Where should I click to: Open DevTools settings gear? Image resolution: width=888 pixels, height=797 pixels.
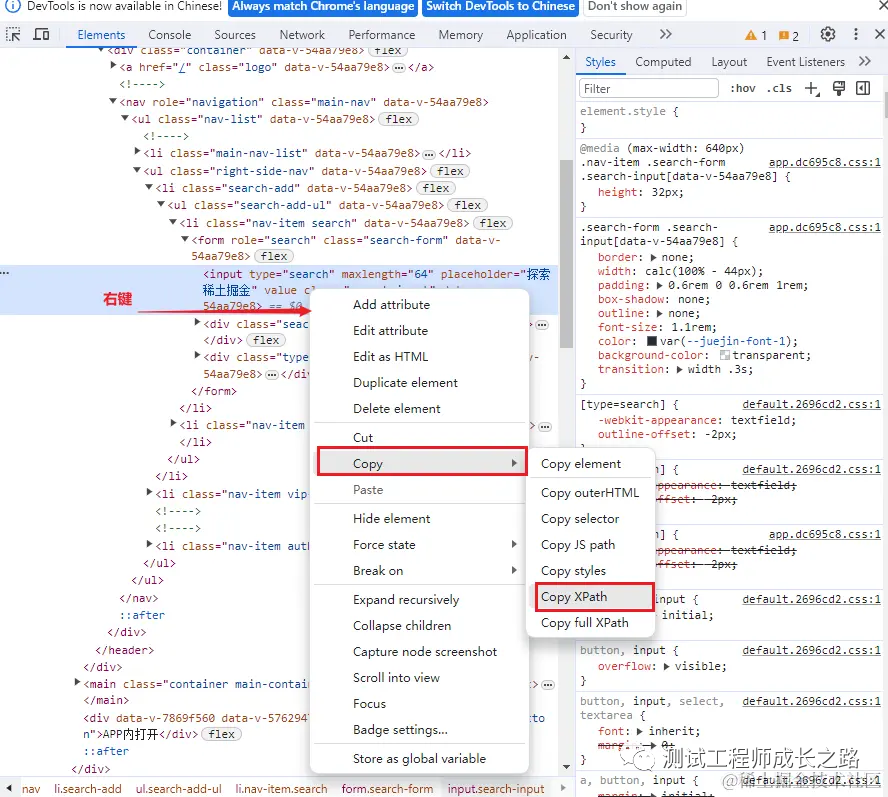(x=828, y=34)
